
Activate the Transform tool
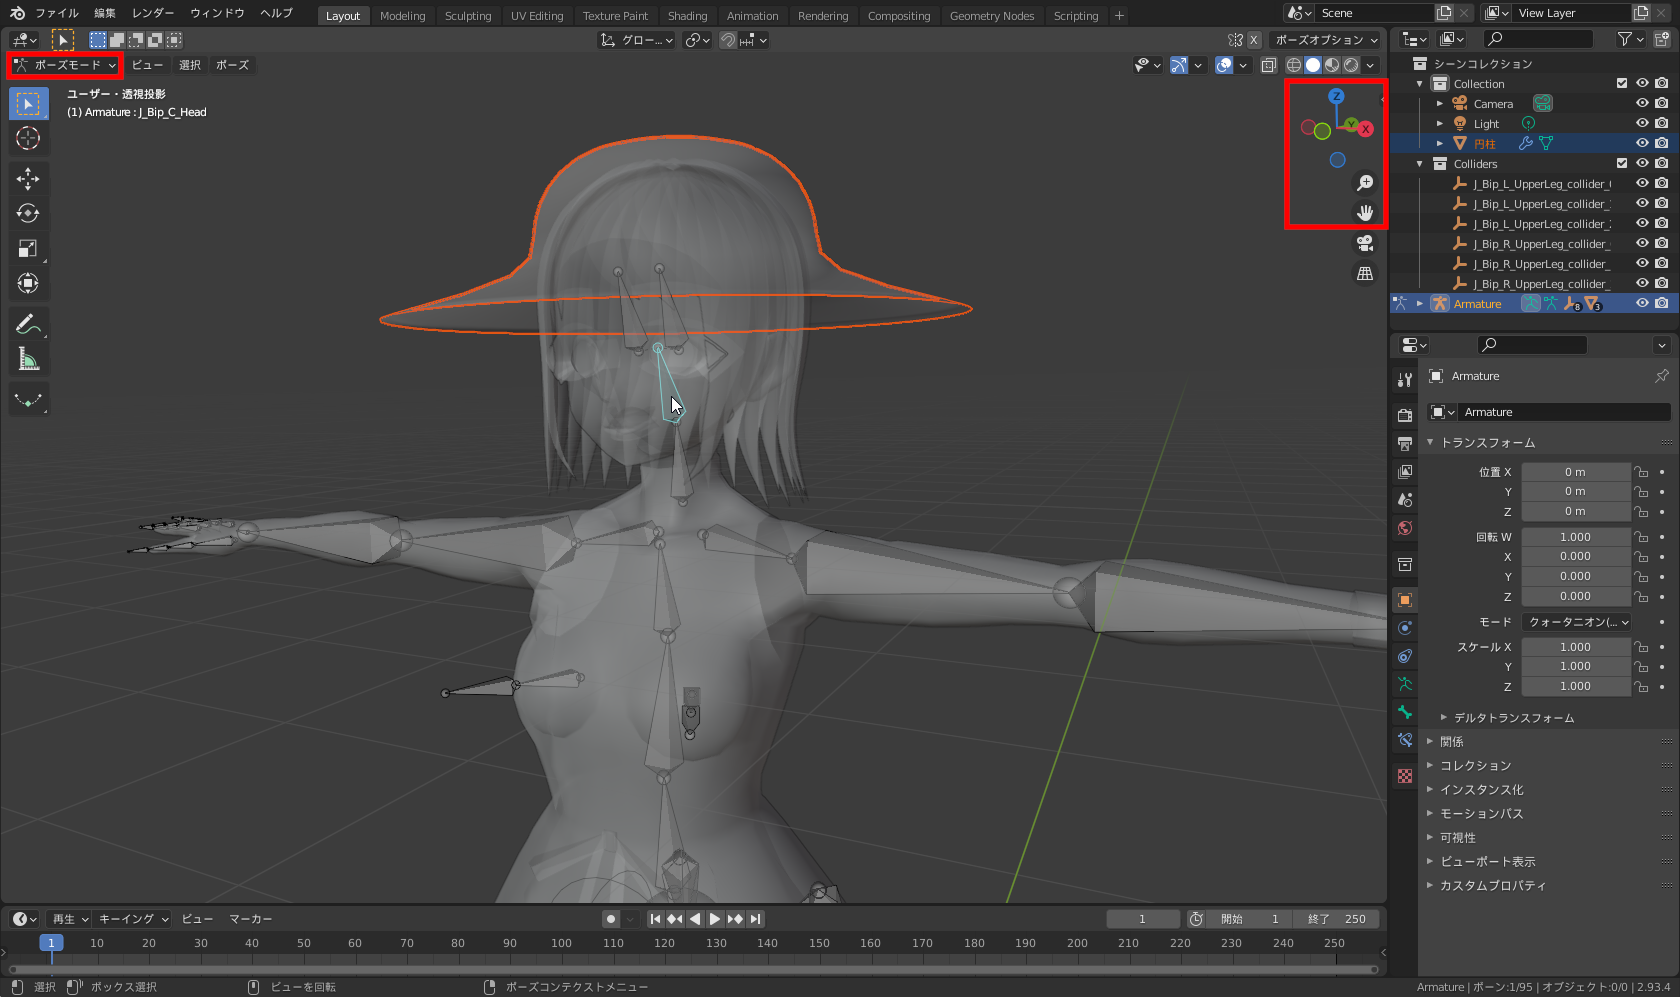(x=28, y=283)
